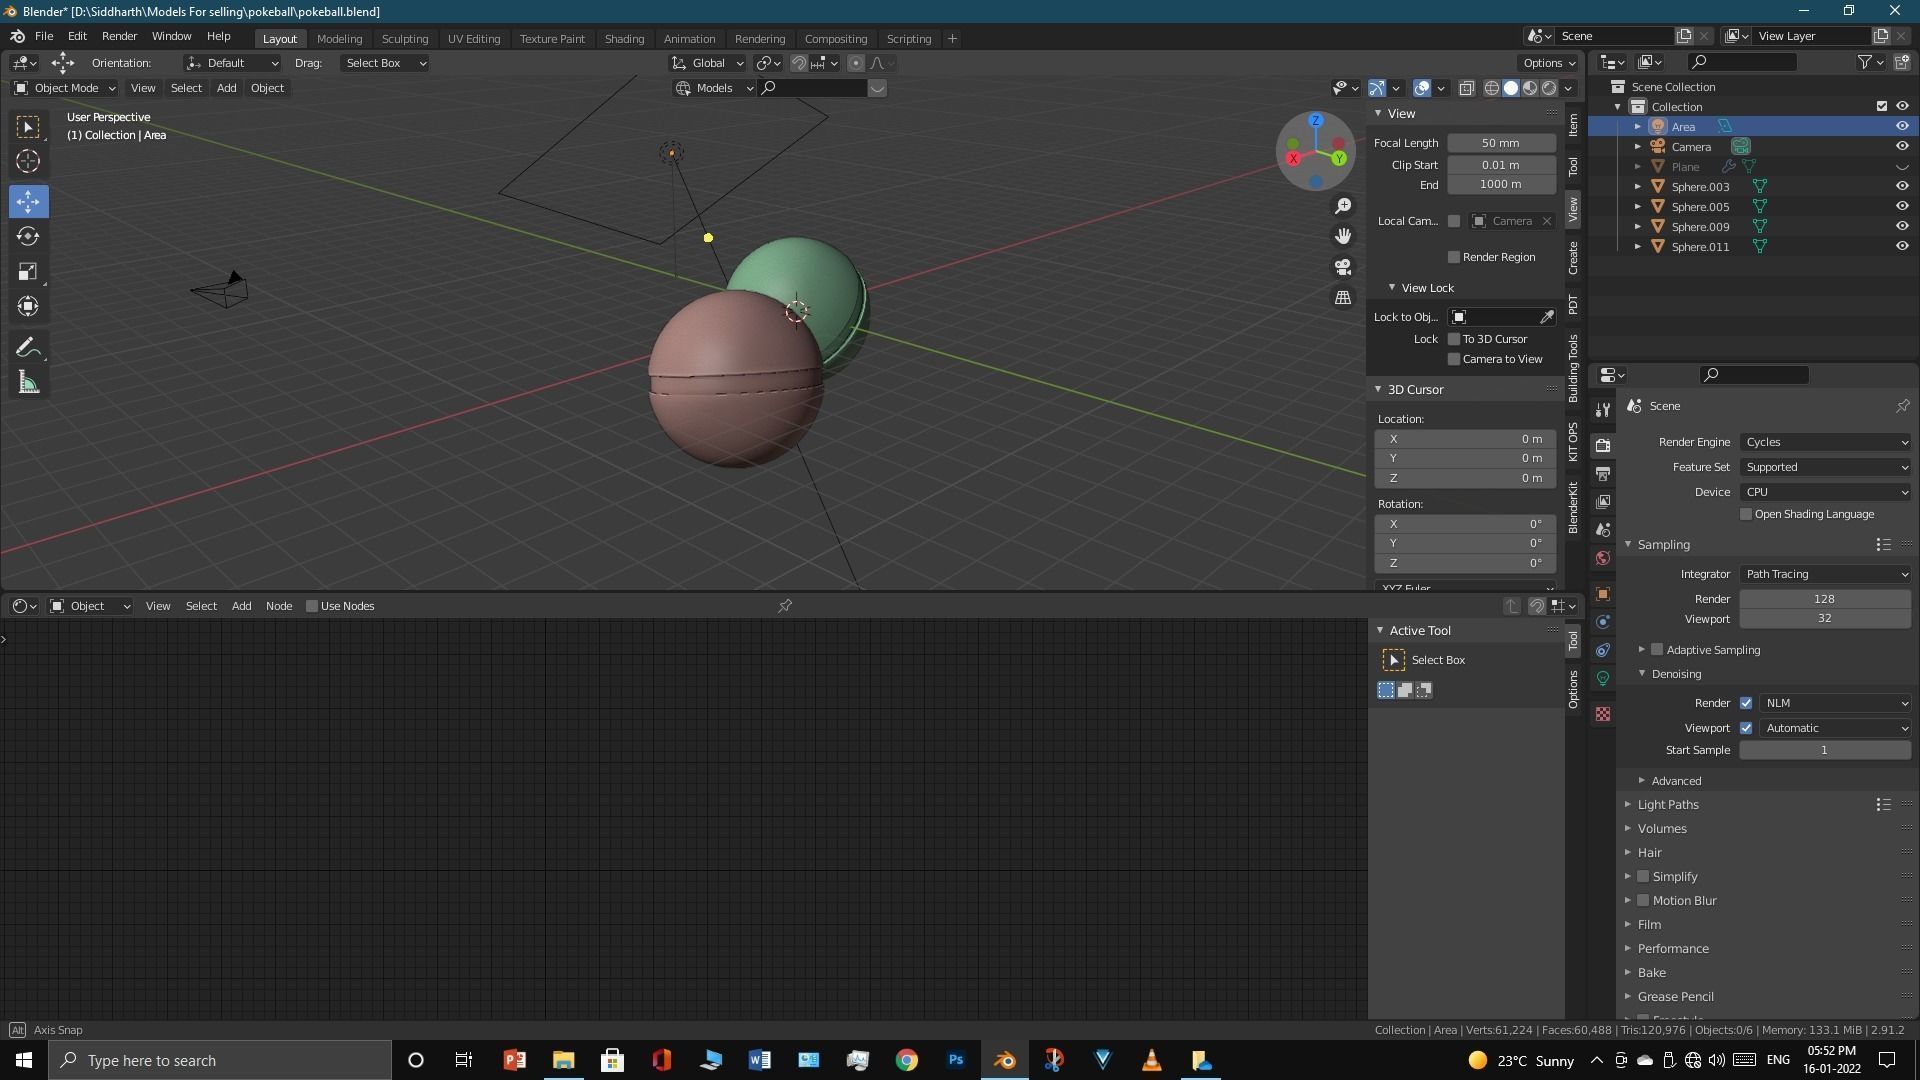Pick the Select Box tool in toolbar
This screenshot has height=1080, width=1920.
[28, 127]
